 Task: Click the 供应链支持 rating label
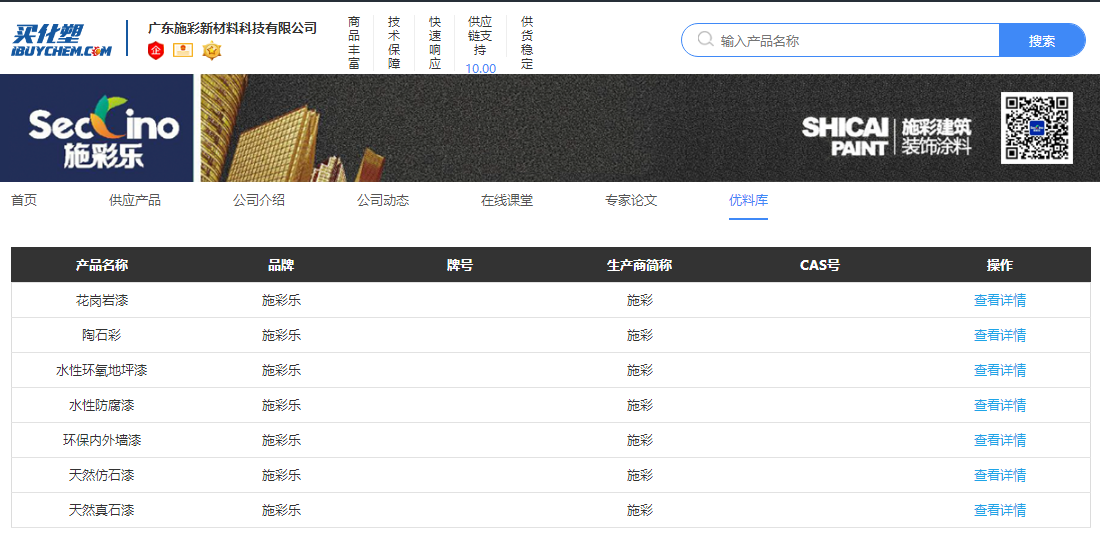pos(481,36)
